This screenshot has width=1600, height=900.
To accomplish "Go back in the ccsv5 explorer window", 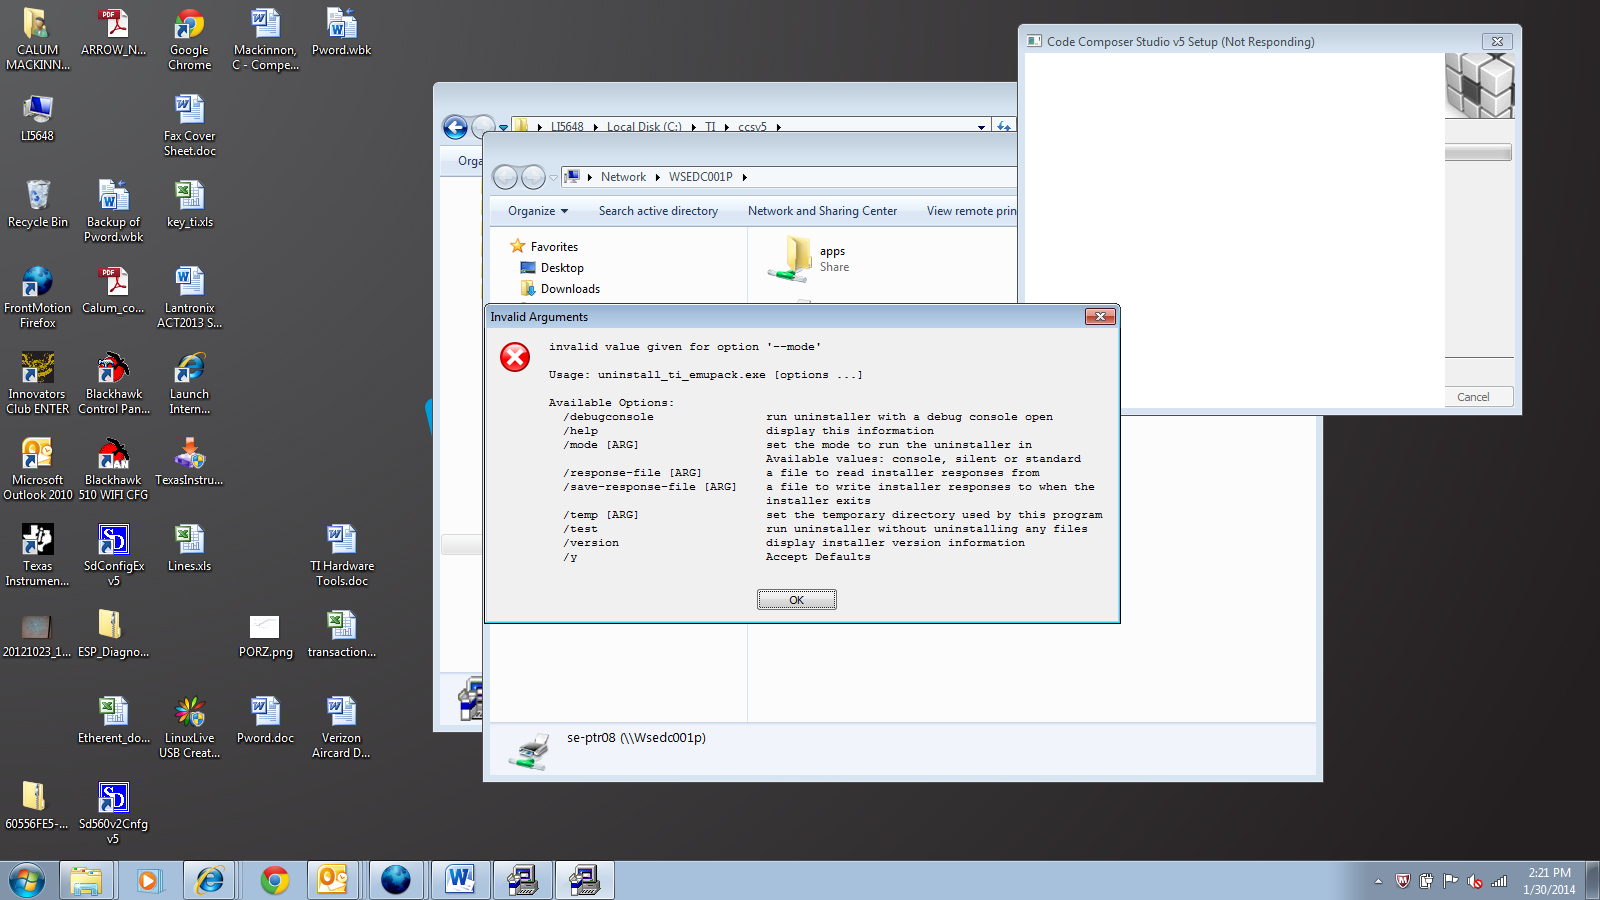I will 455,127.
